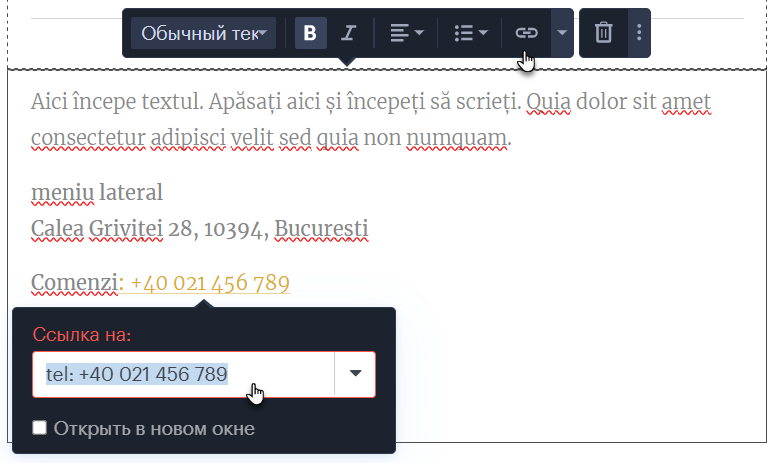Toggle italic formatting
Viewport: 774px width, 463px height.
coord(348,33)
